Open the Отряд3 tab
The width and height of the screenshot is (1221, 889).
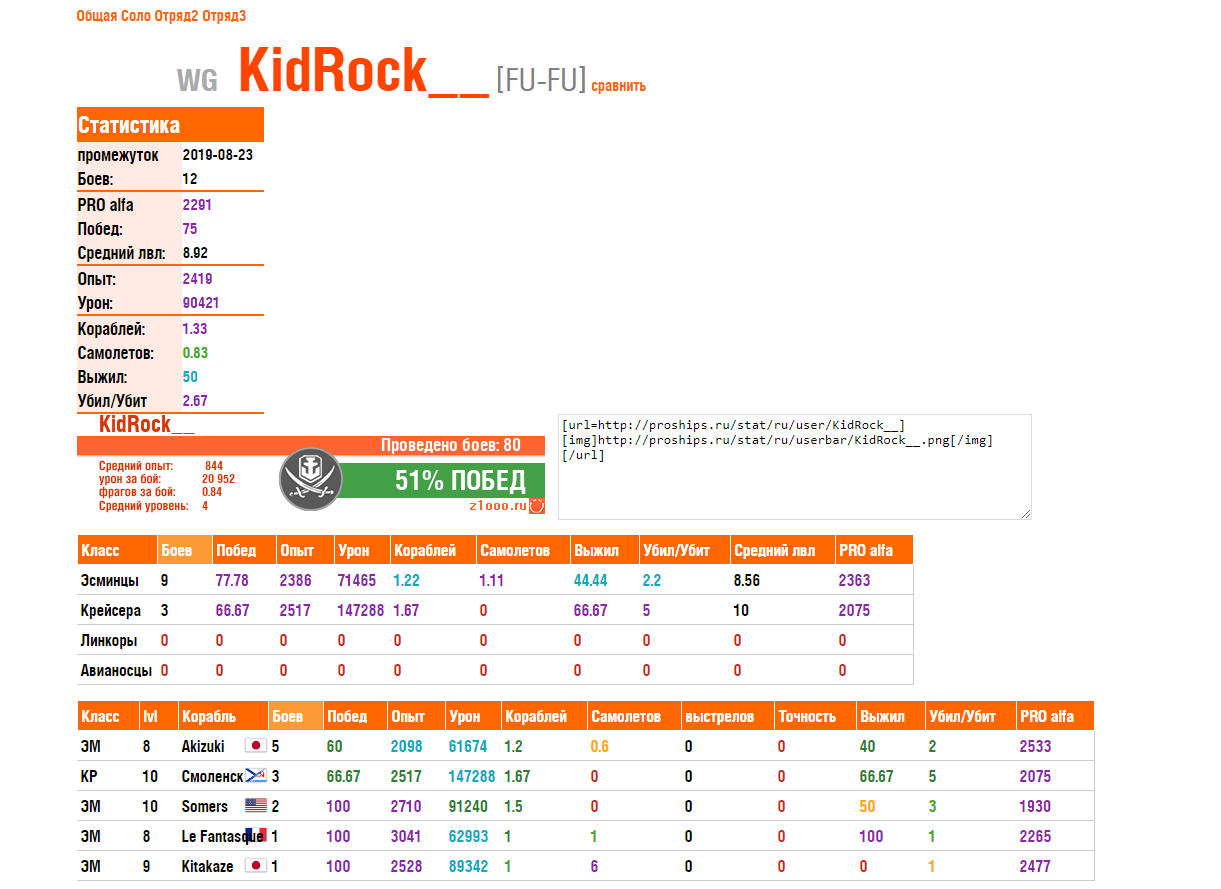[224, 16]
